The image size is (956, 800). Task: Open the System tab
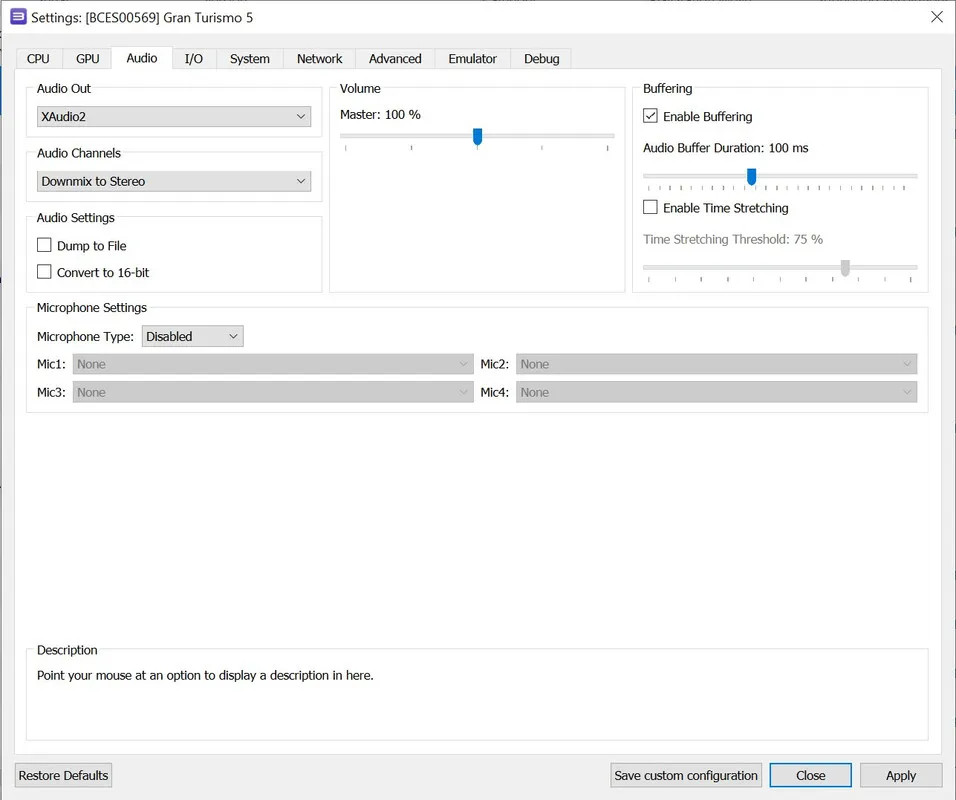pyautogui.click(x=249, y=59)
